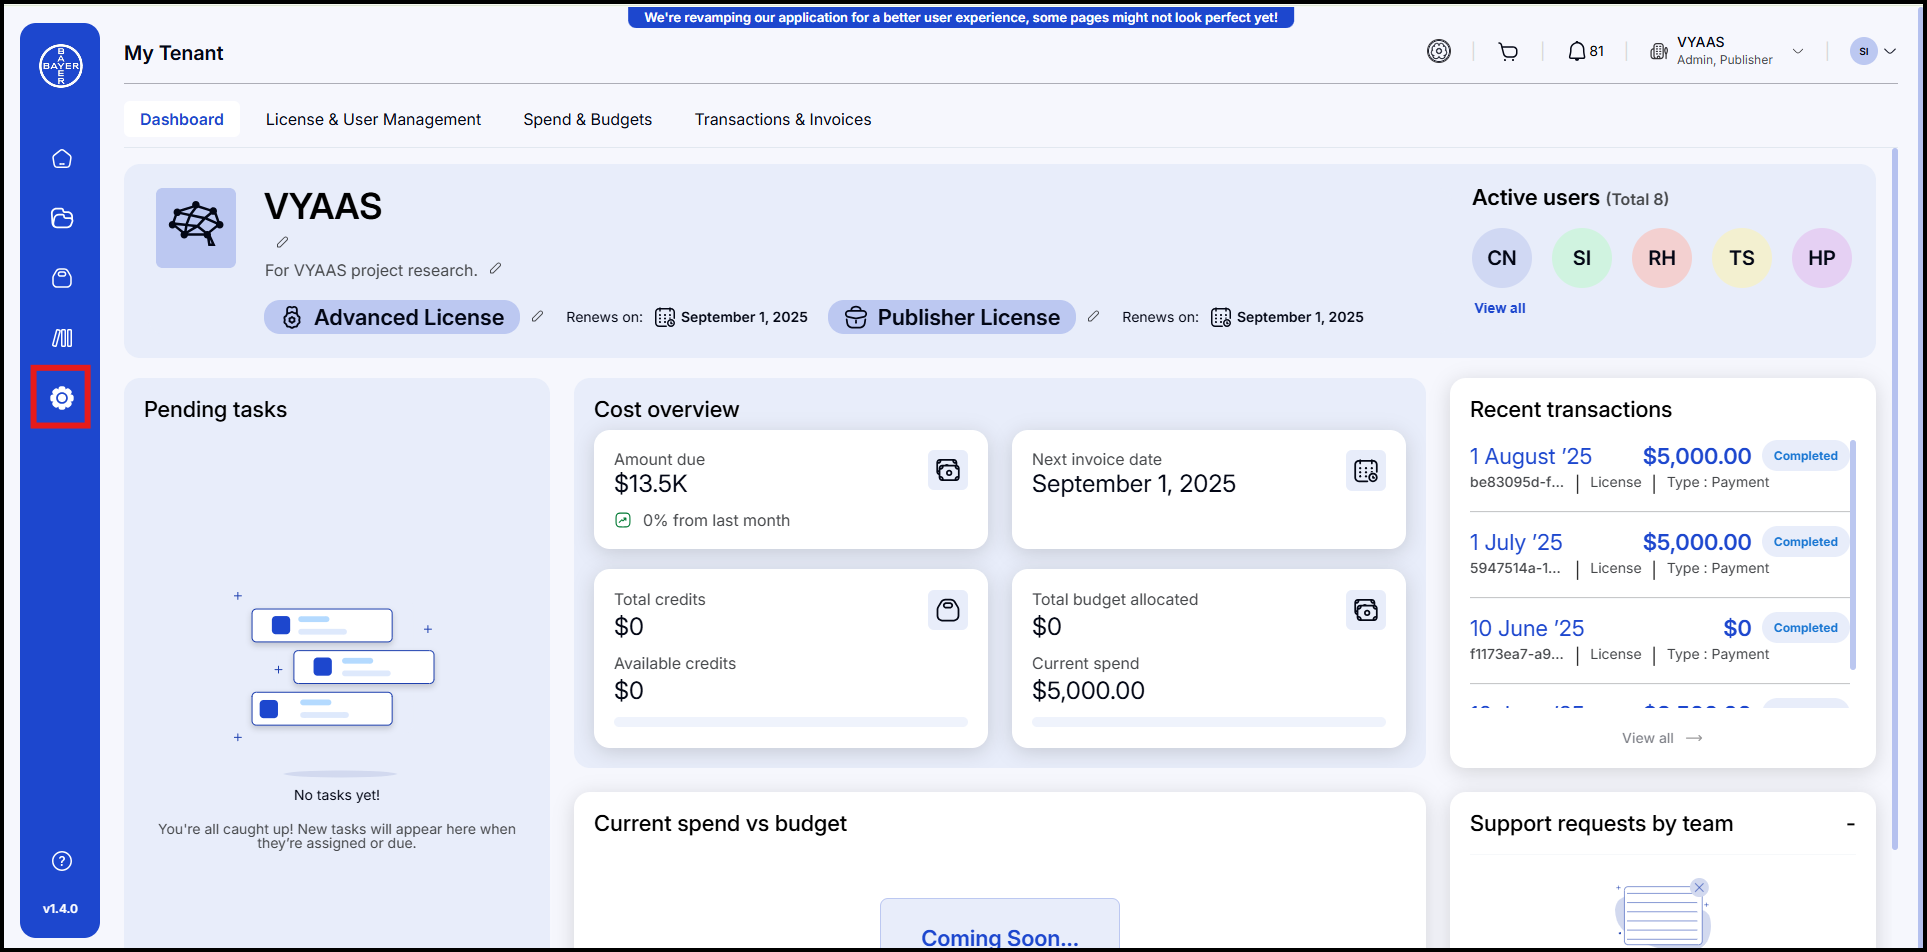Click the be83095d-f... transaction ID
The image size is (1927, 952).
click(1517, 482)
